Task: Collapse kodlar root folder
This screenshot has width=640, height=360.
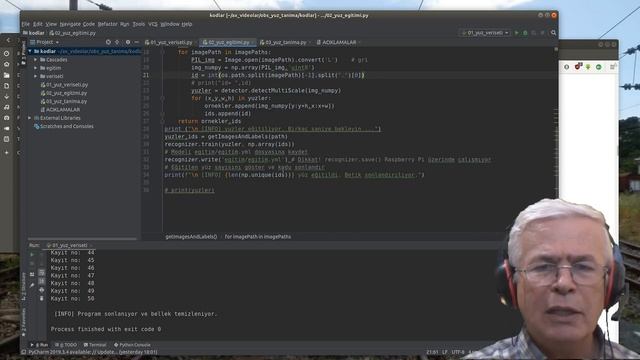Action: point(30,51)
